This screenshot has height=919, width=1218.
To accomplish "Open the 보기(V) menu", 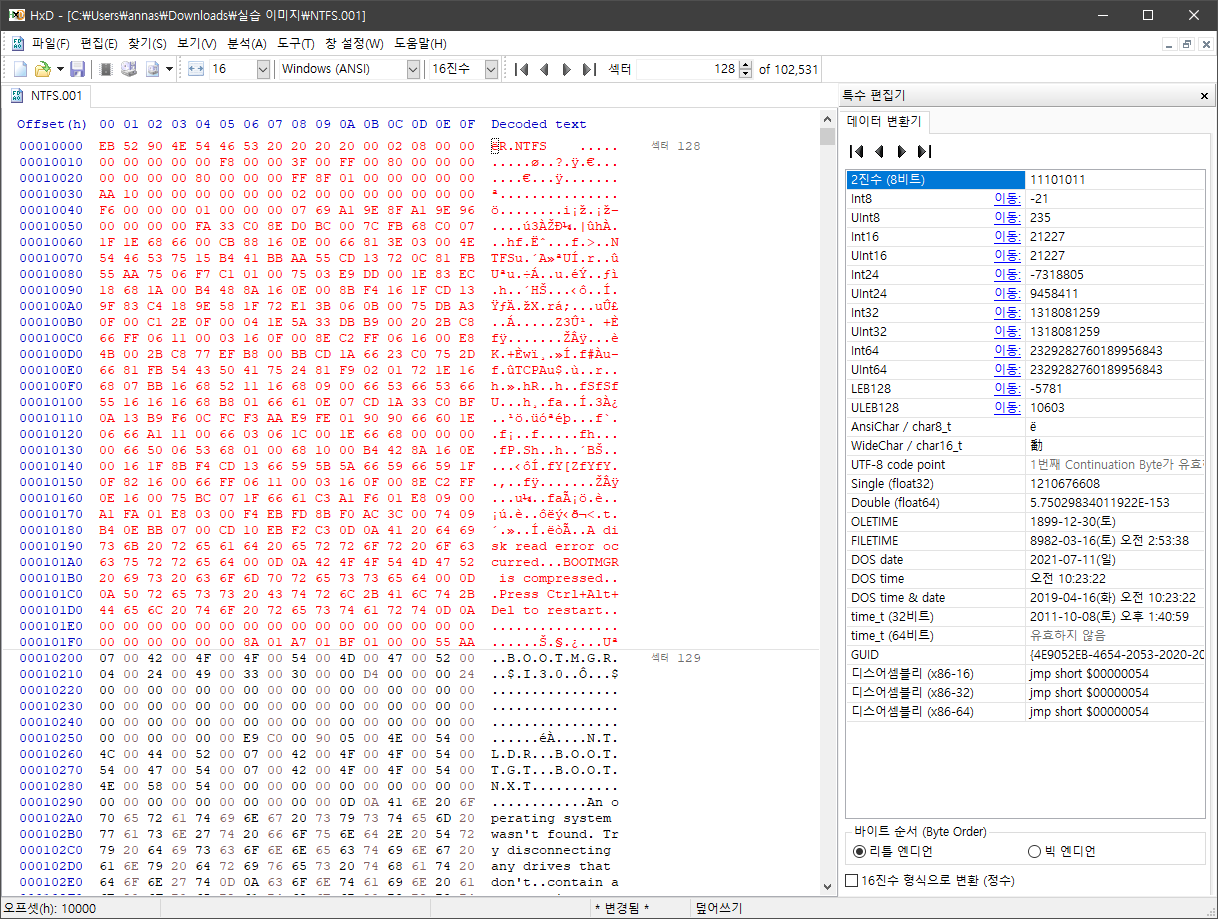I will click(x=196, y=44).
